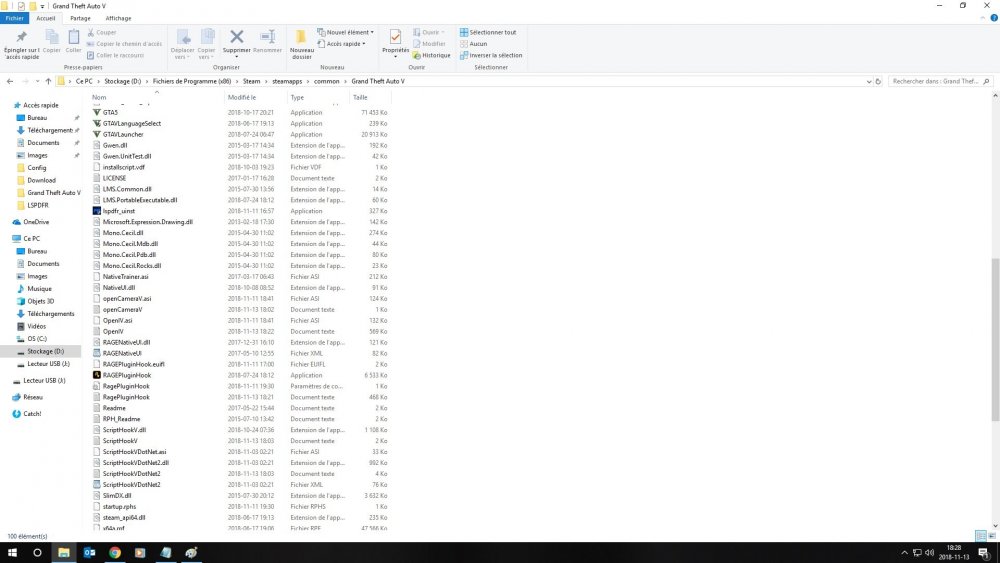Click the Copier icon in the clipboard group
Image resolution: width=1000 pixels, height=563 pixels.
coord(52,37)
